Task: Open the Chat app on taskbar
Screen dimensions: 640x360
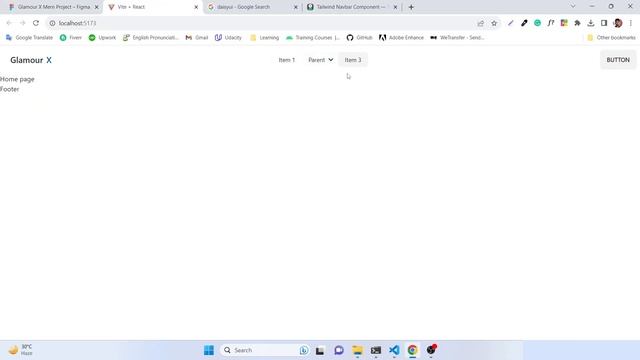Action: (339, 350)
